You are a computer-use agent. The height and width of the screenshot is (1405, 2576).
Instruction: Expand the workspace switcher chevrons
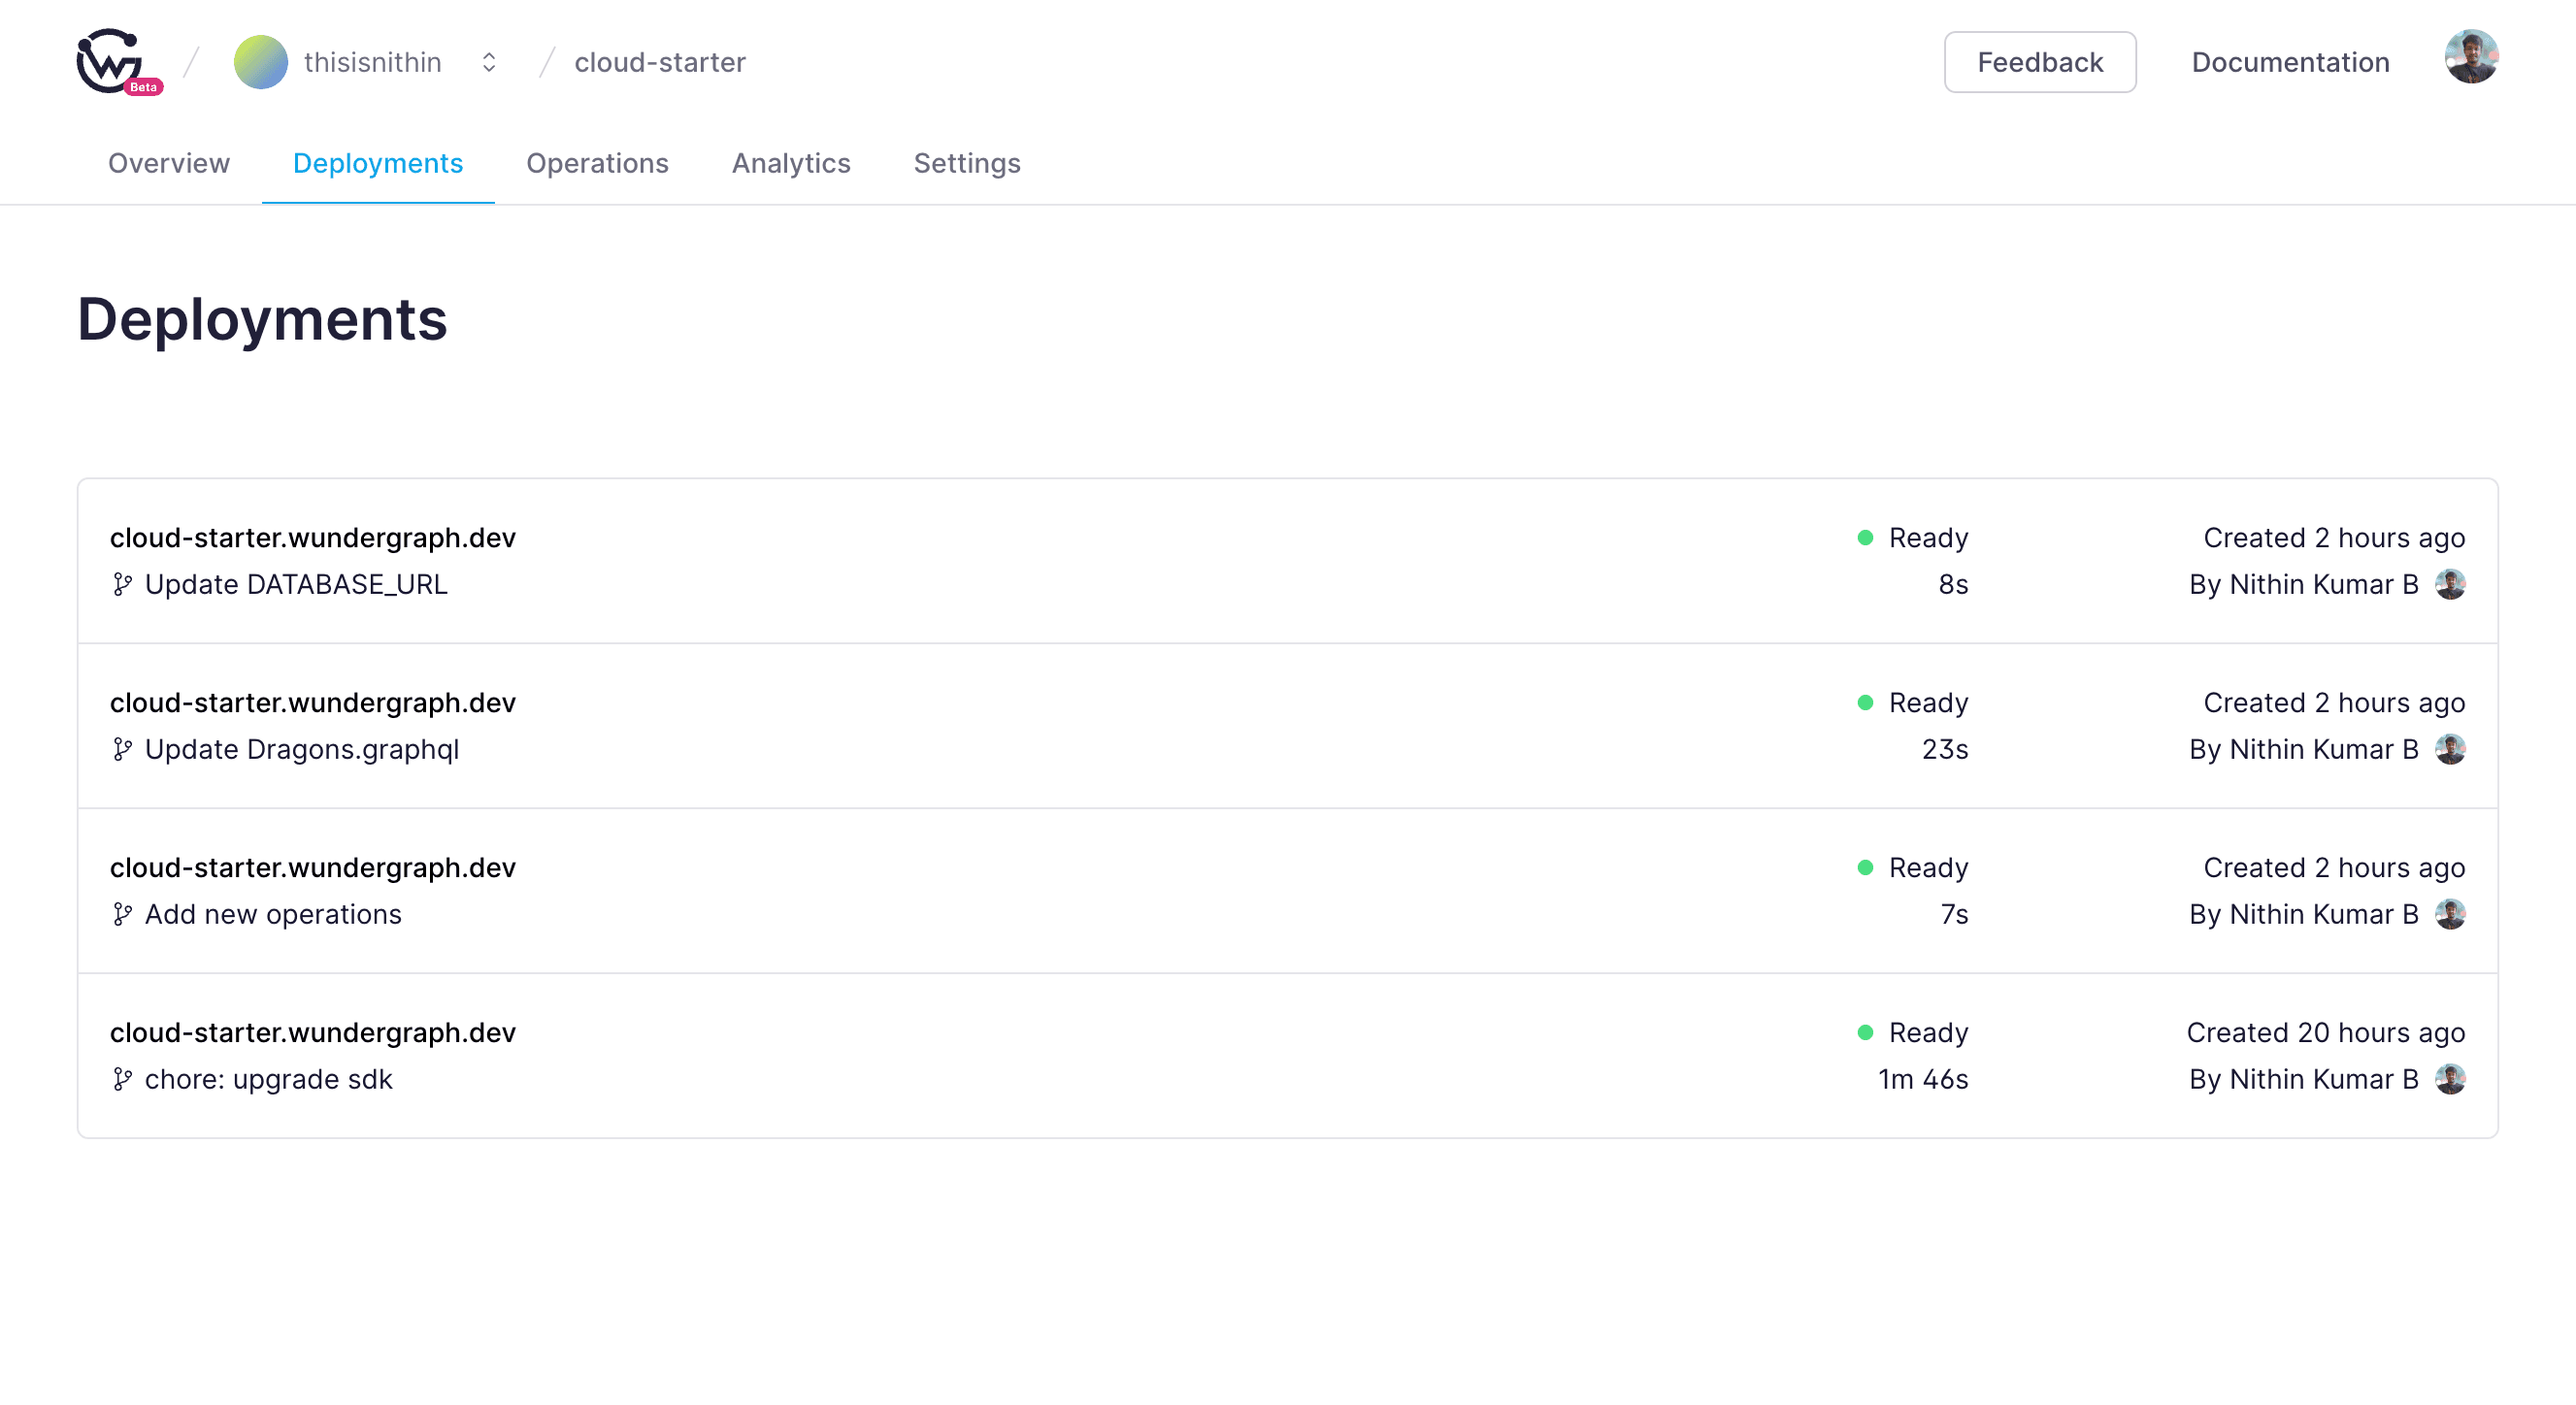(489, 62)
